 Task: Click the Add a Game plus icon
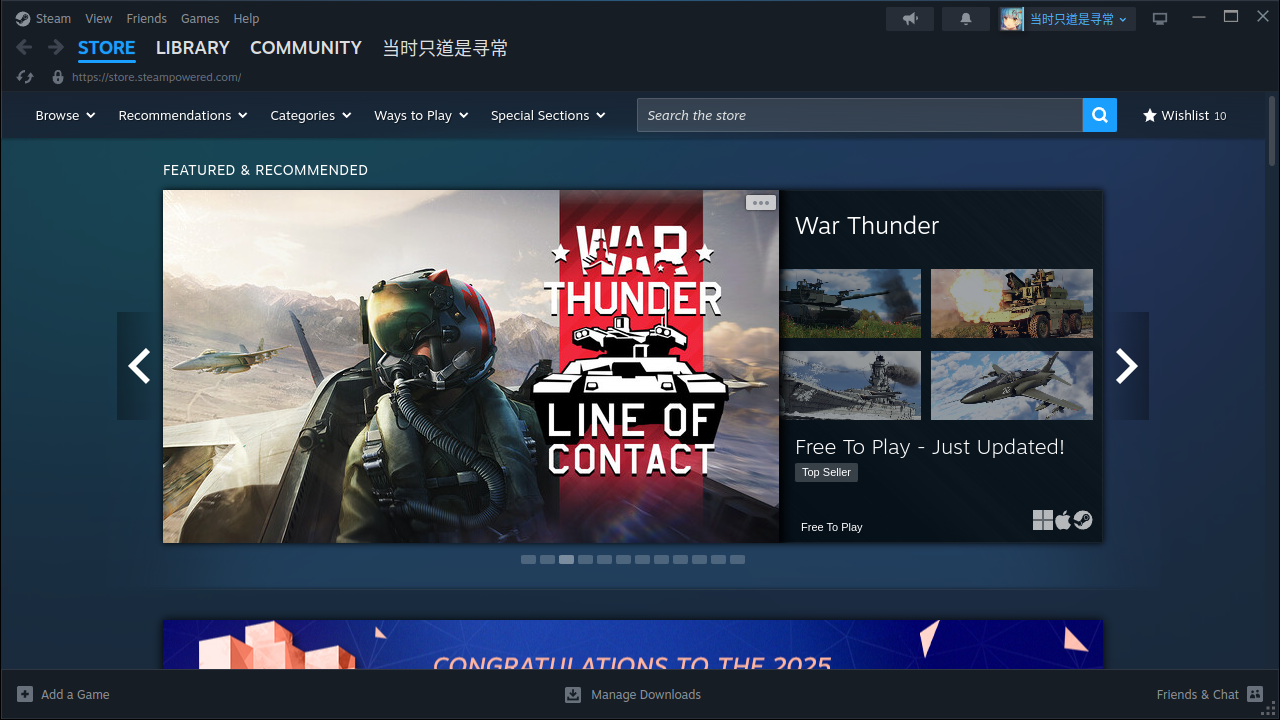coord(25,694)
